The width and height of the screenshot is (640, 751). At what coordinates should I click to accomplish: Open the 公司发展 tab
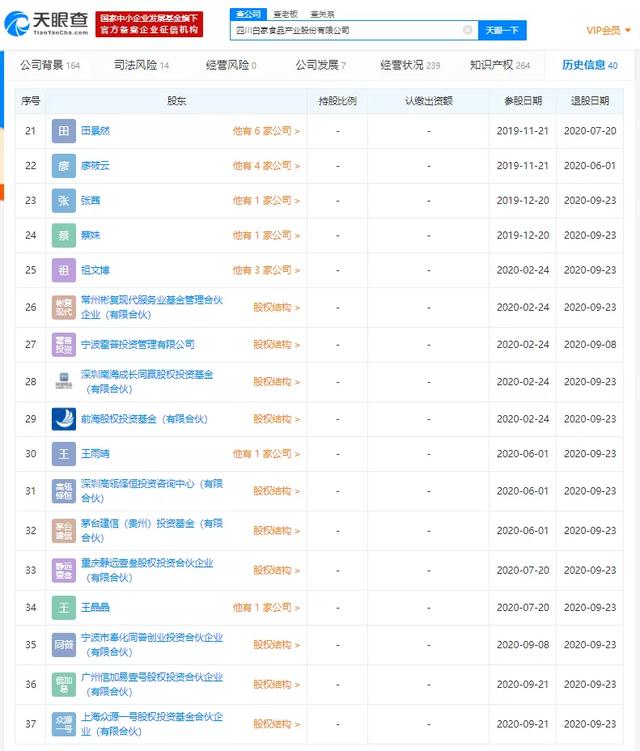tap(320, 65)
